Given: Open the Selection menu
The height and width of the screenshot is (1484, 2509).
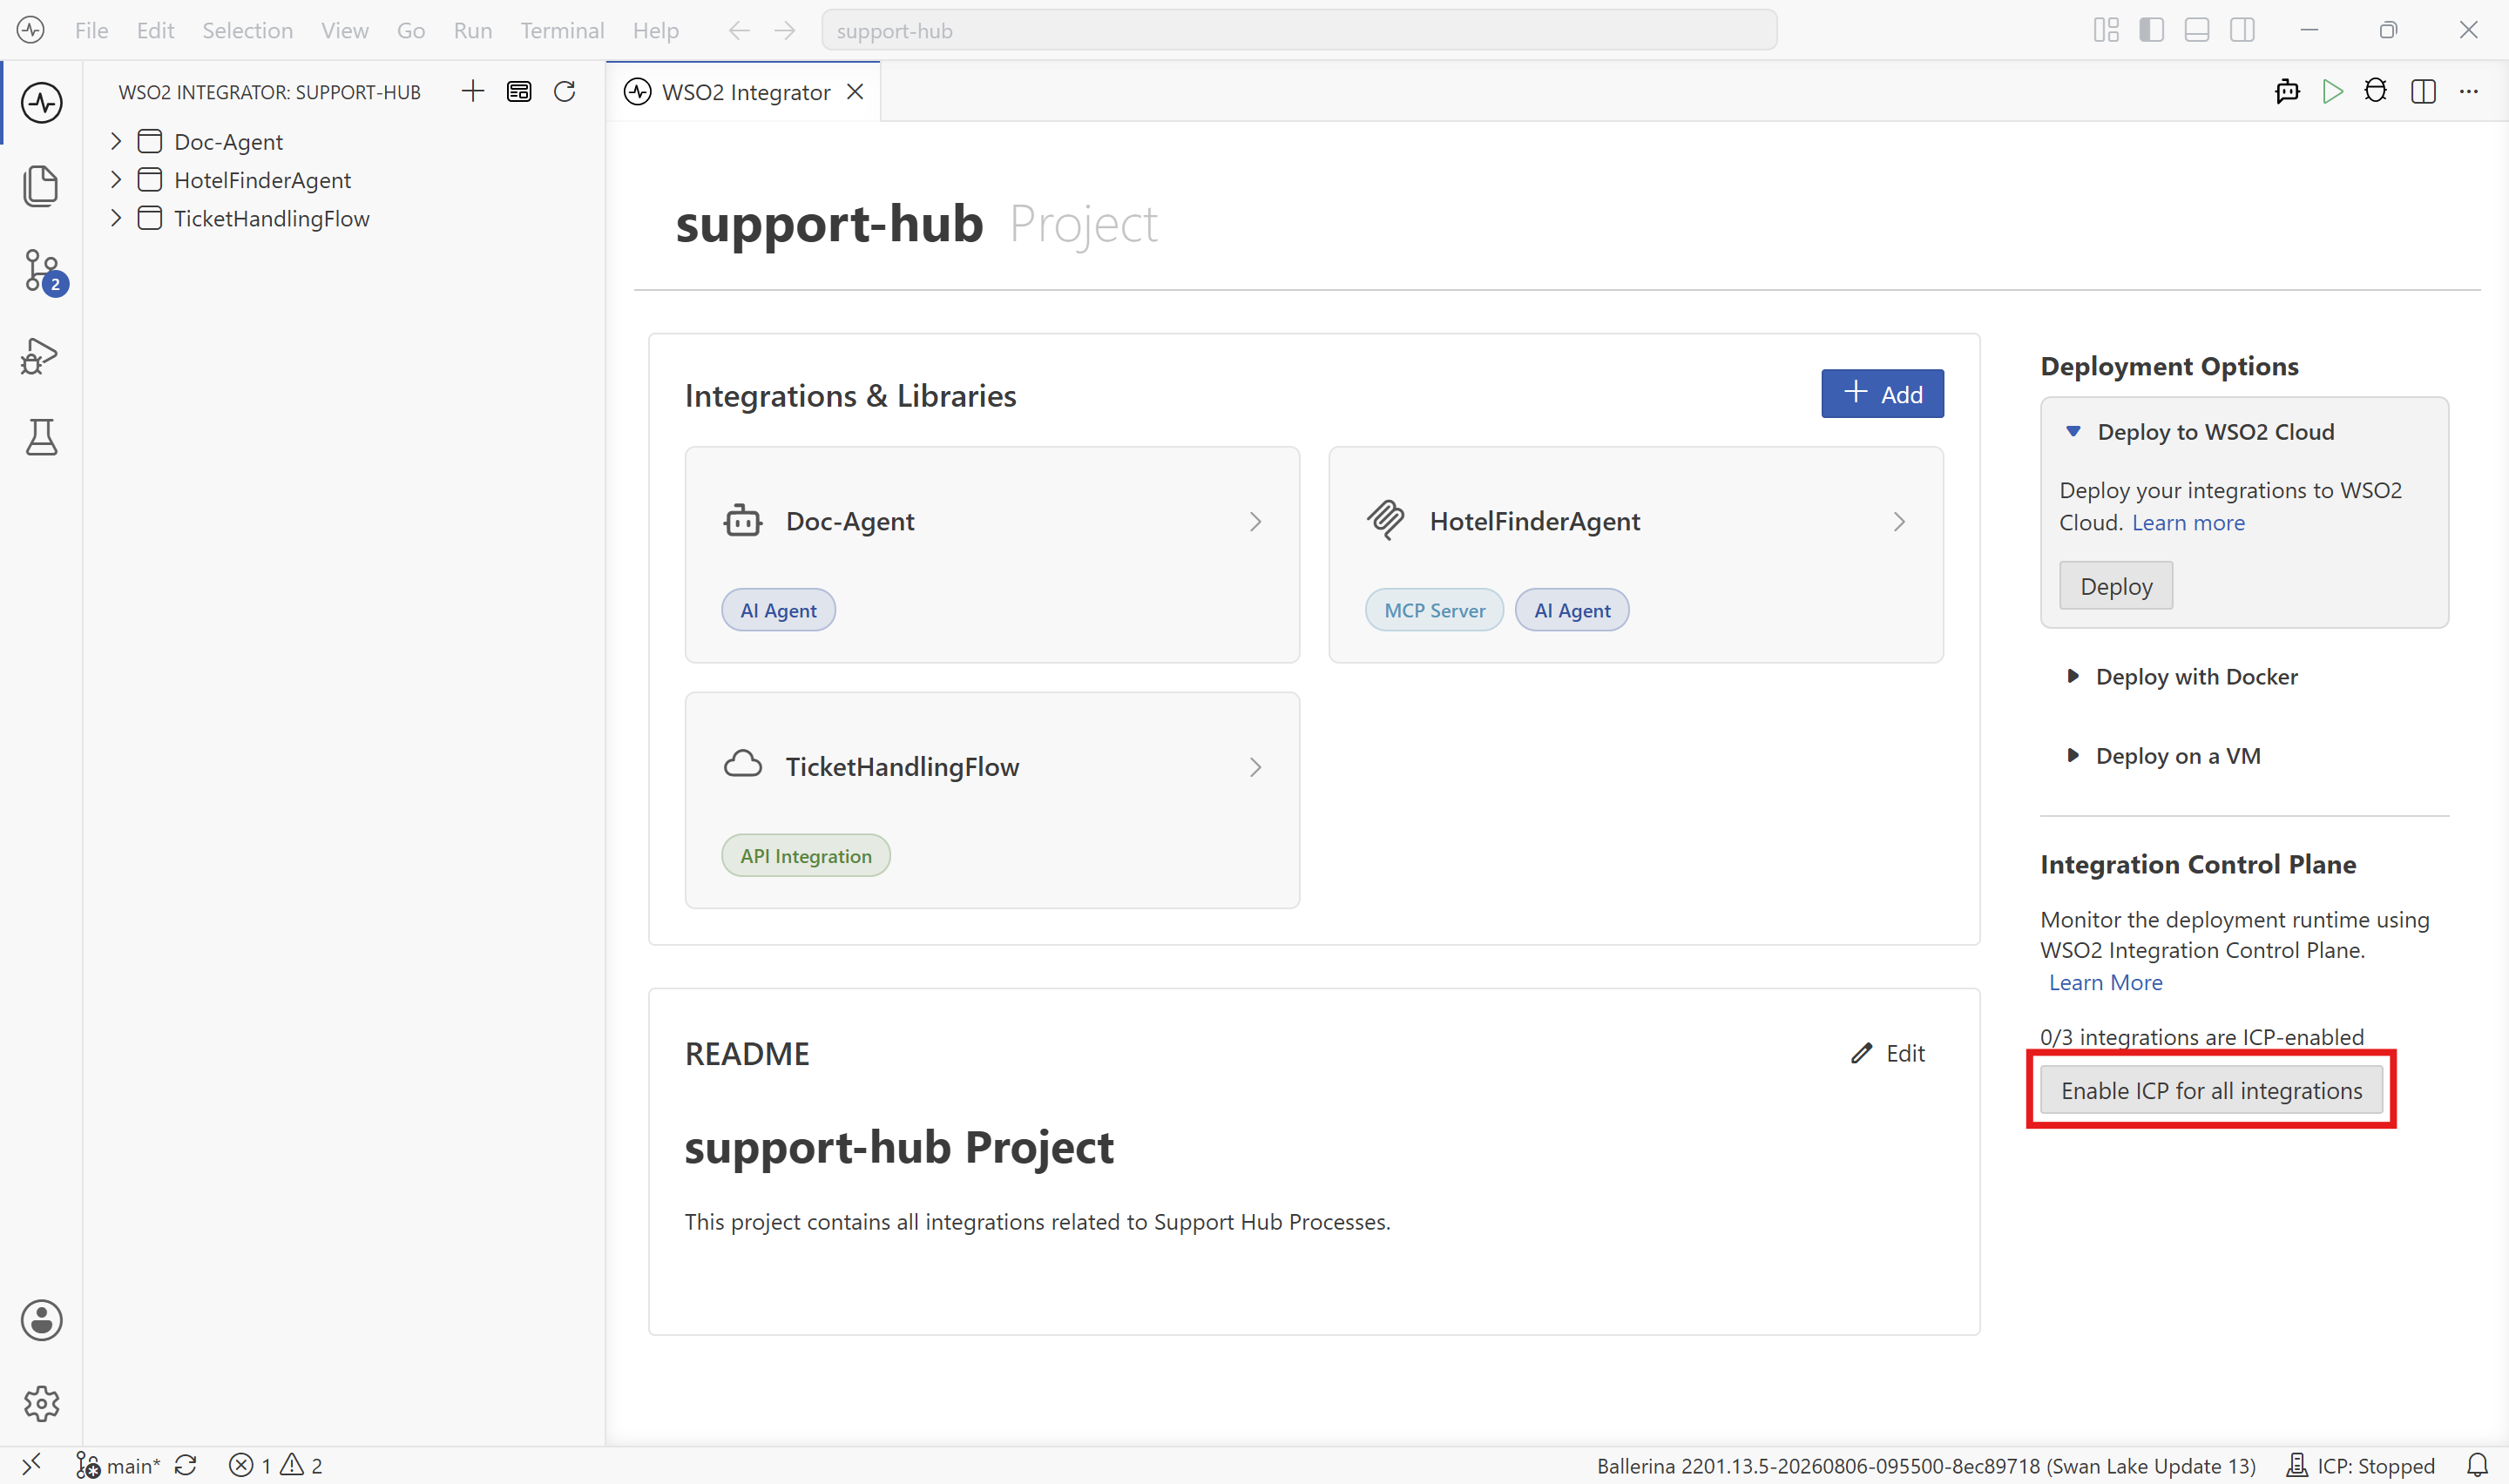Looking at the screenshot, I should tap(247, 30).
